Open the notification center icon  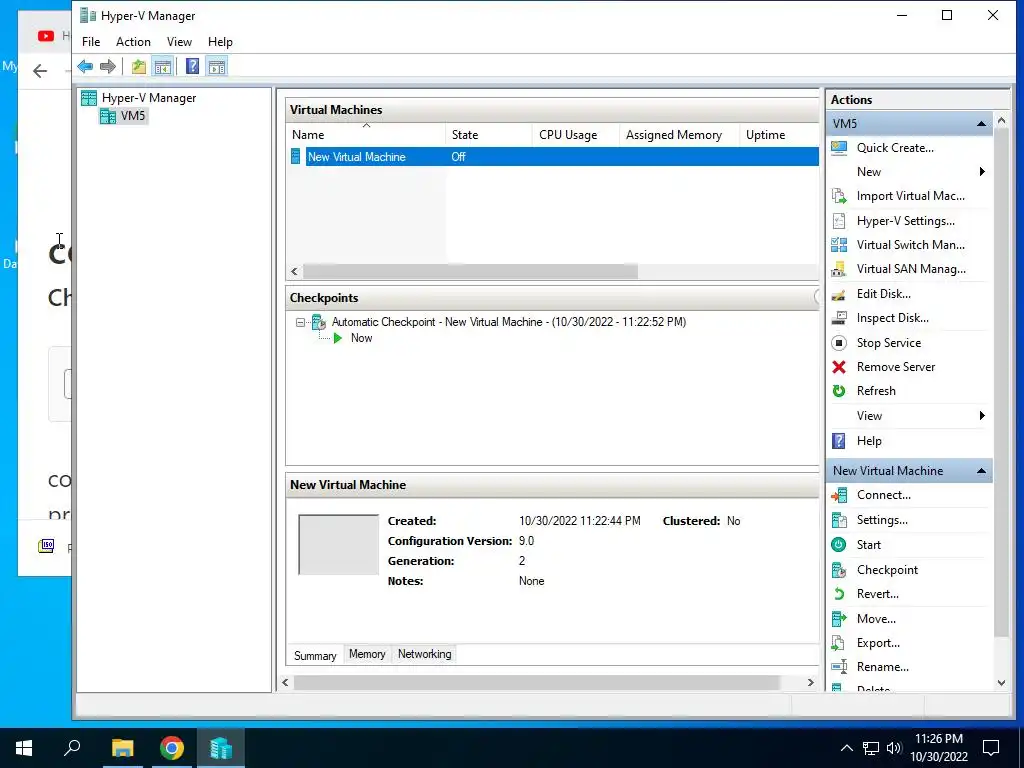pos(991,748)
